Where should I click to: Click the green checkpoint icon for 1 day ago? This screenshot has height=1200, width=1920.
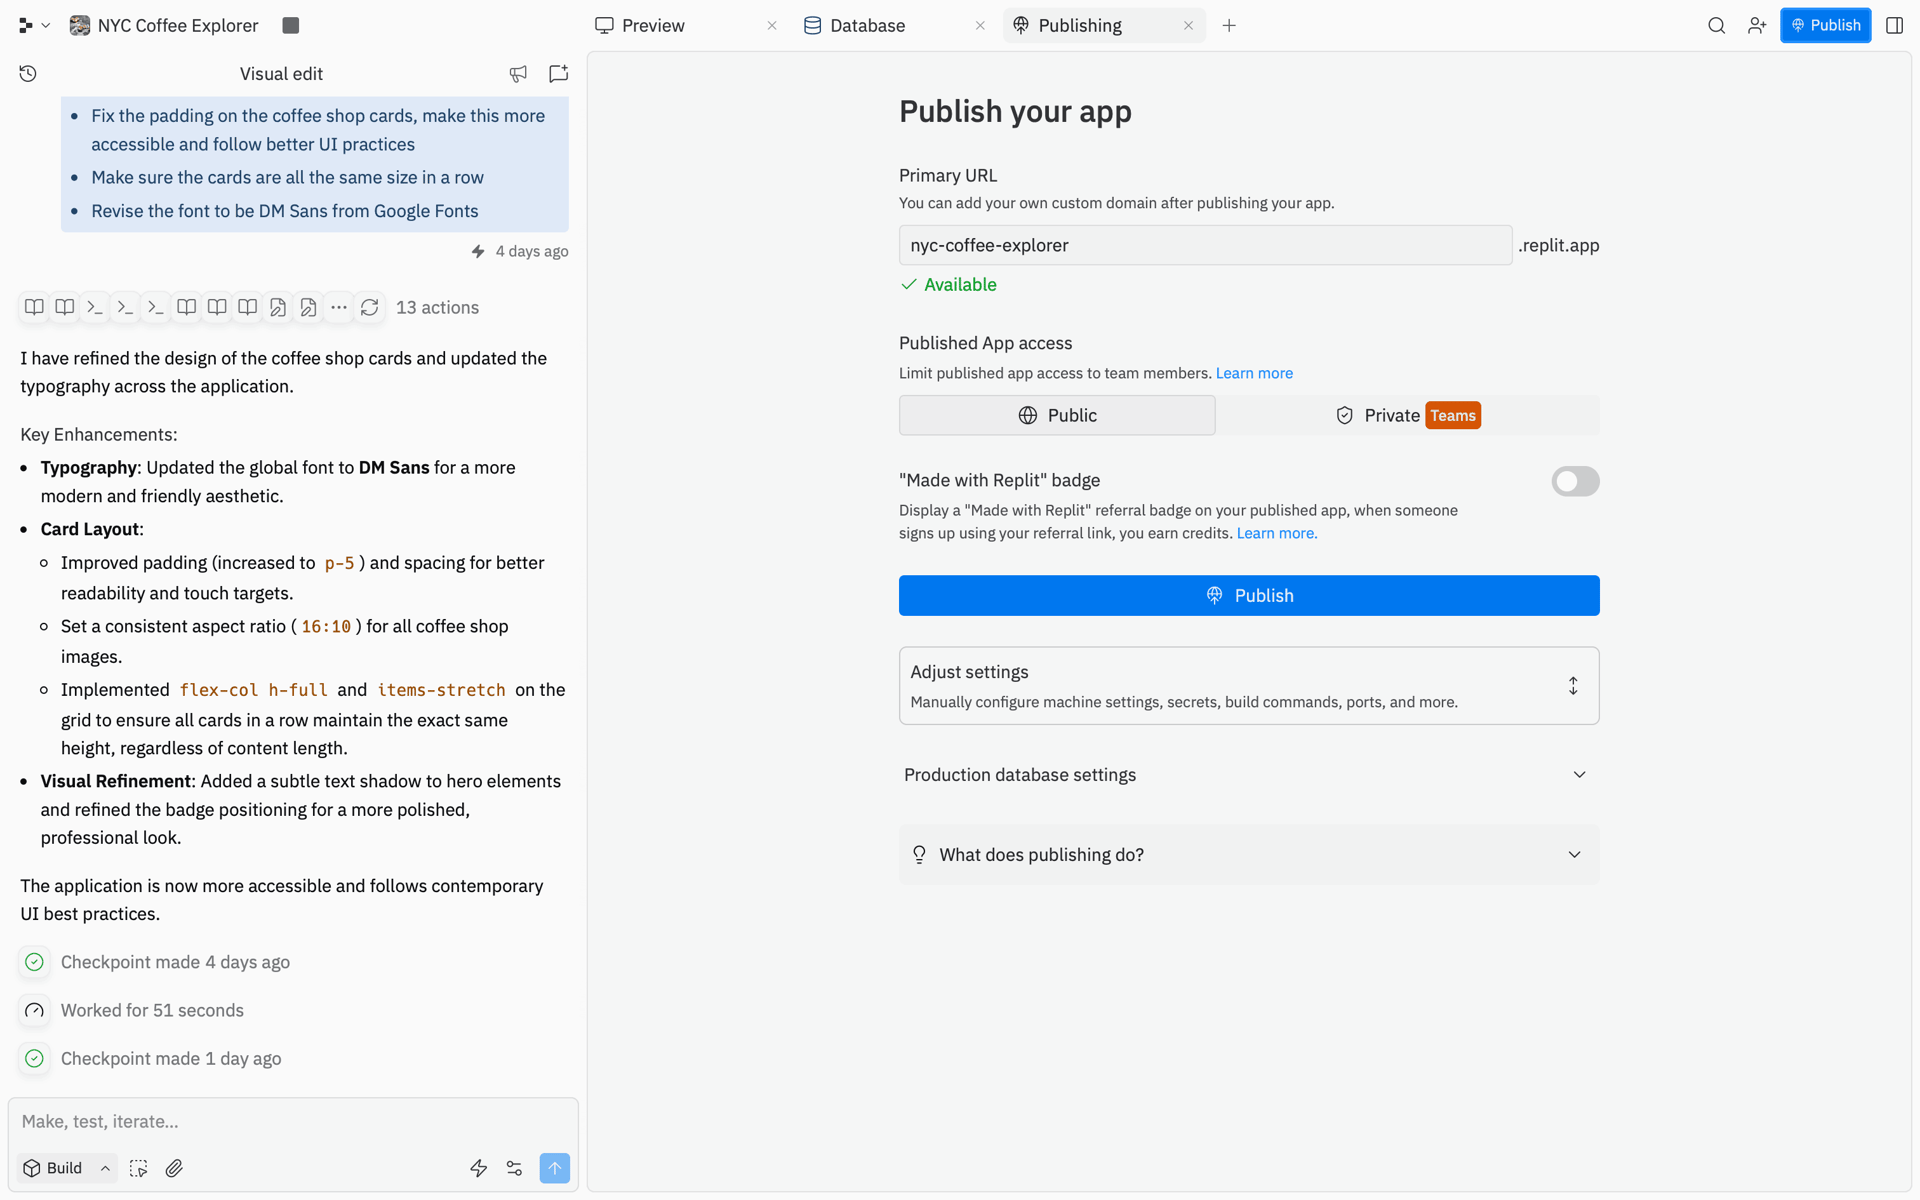(x=35, y=1058)
